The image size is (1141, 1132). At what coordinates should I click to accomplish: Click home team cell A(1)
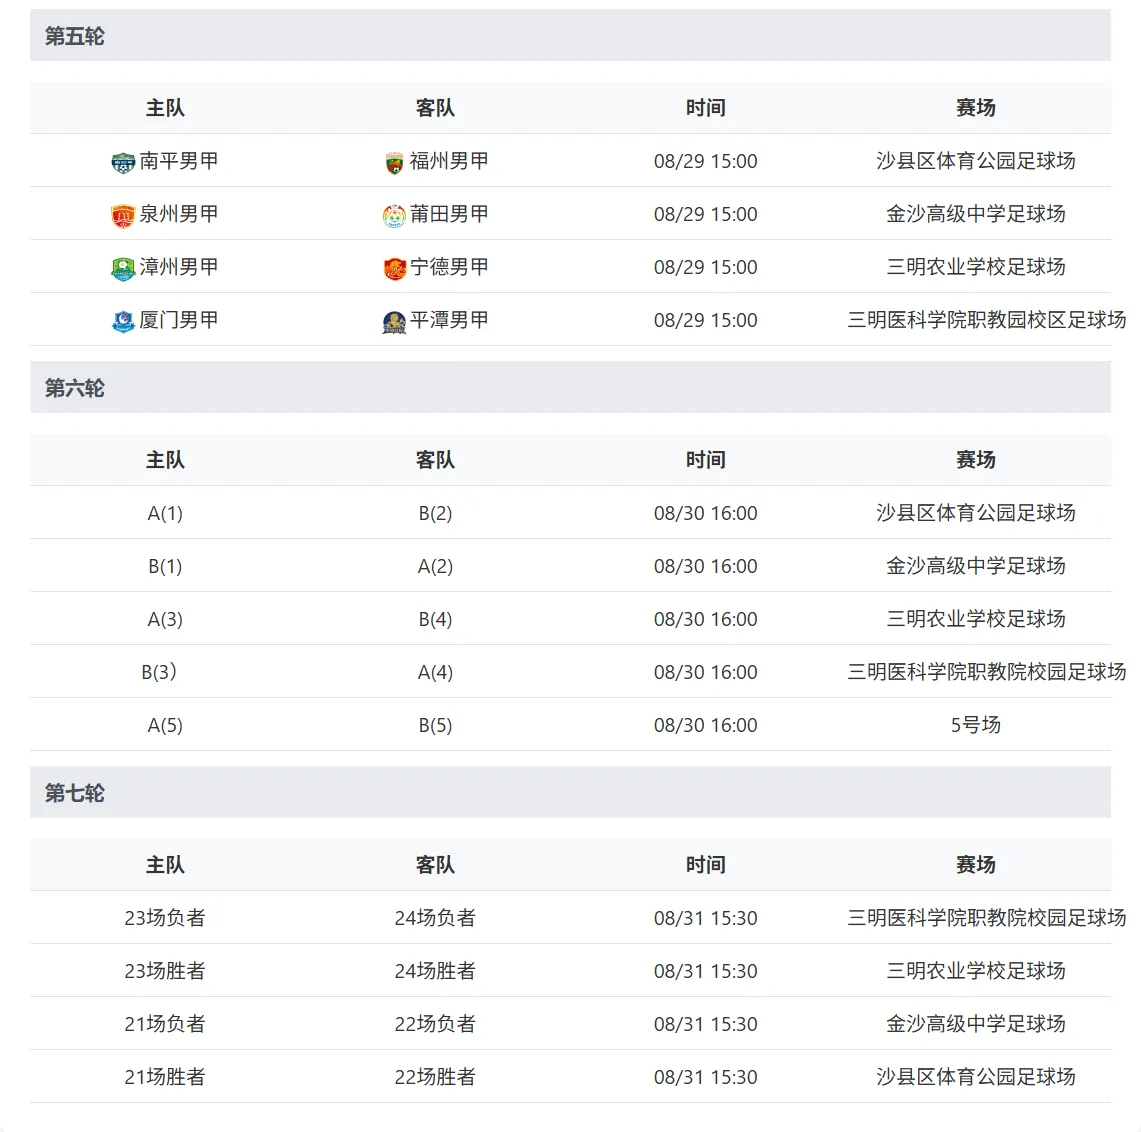coord(165,513)
